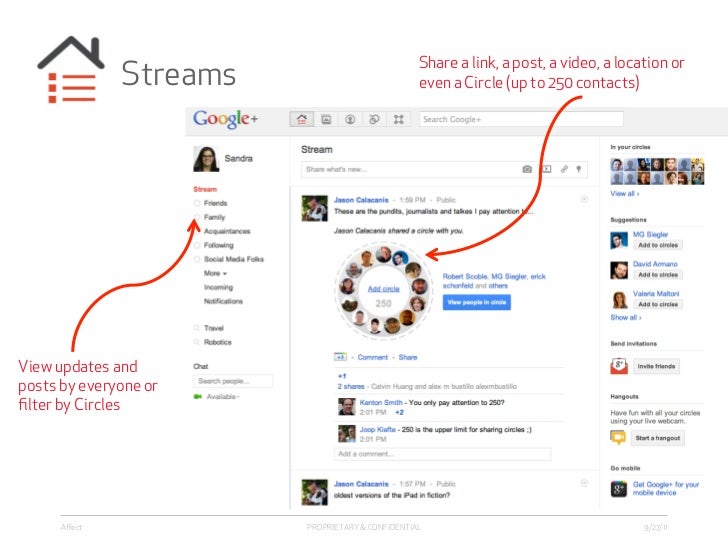Open the Photos icon in toolbar
The width and height of the screenshot is (728, 546).
(x=326, y=119)
